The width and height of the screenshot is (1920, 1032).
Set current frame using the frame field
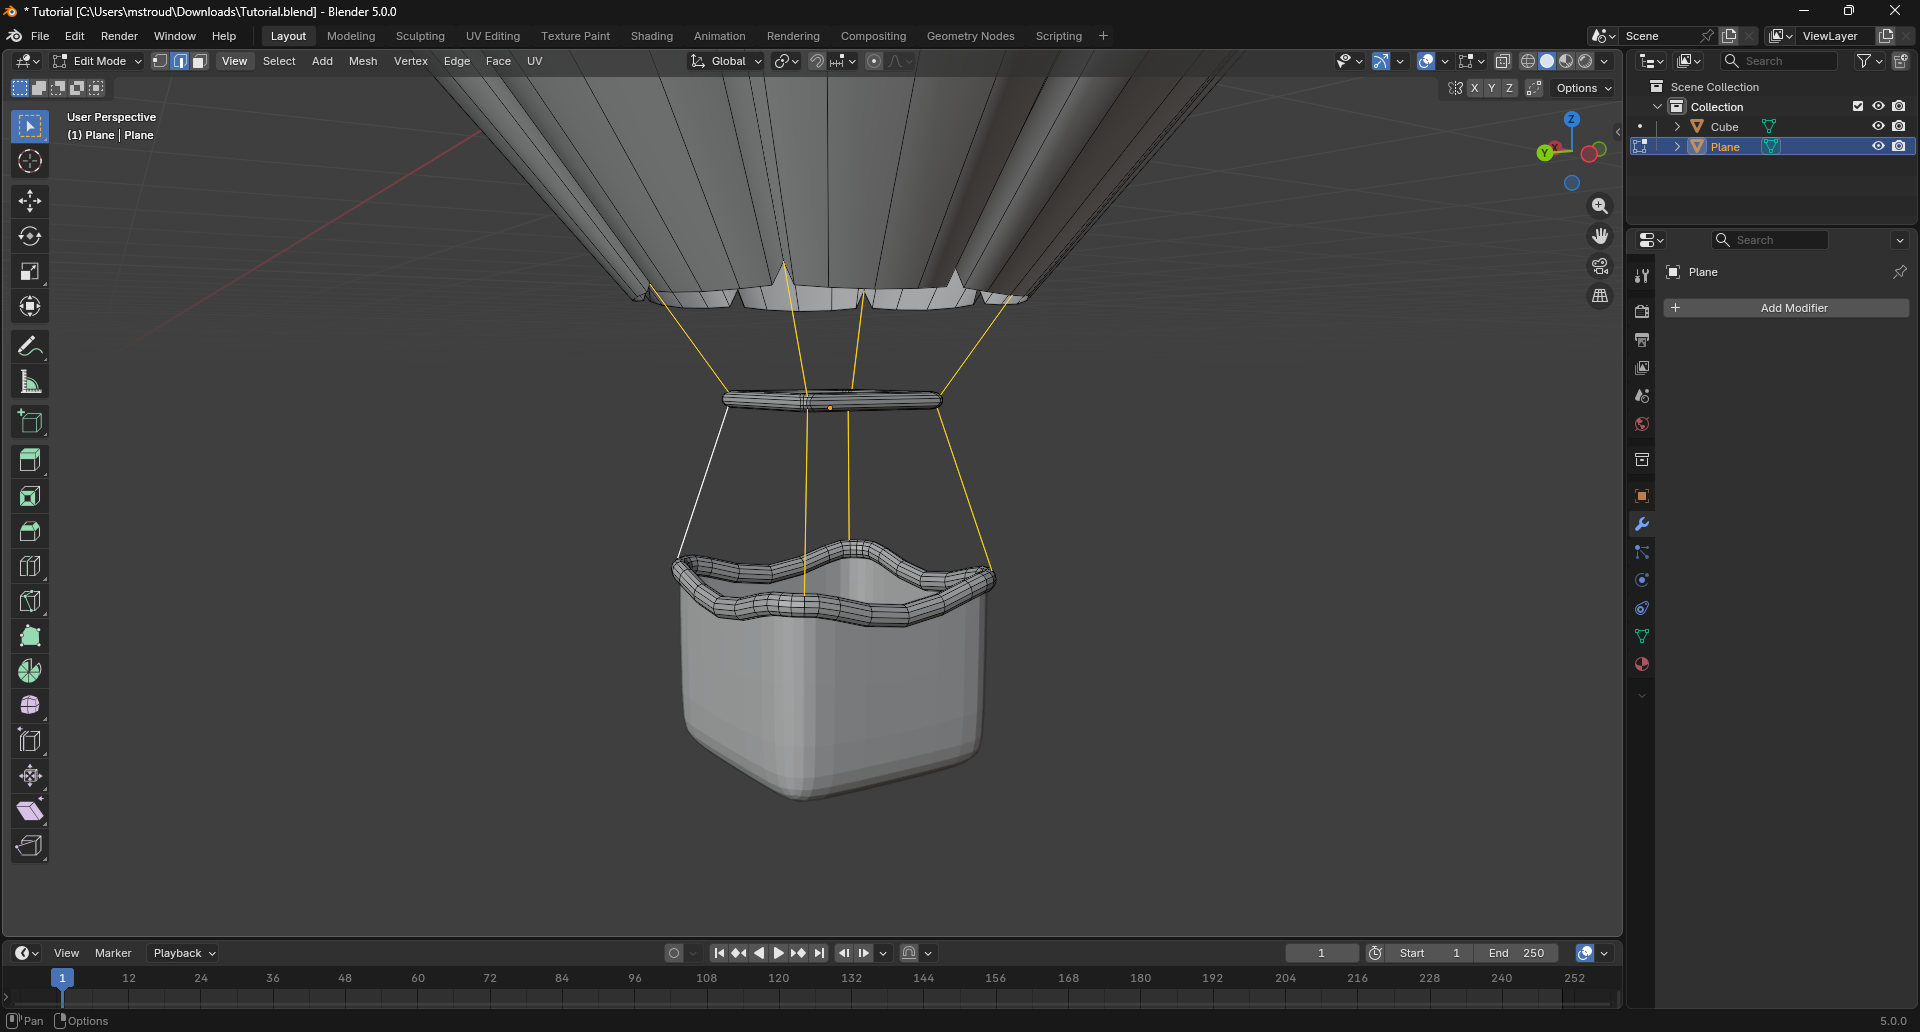pyautogui.click(x=1321, y=952)
